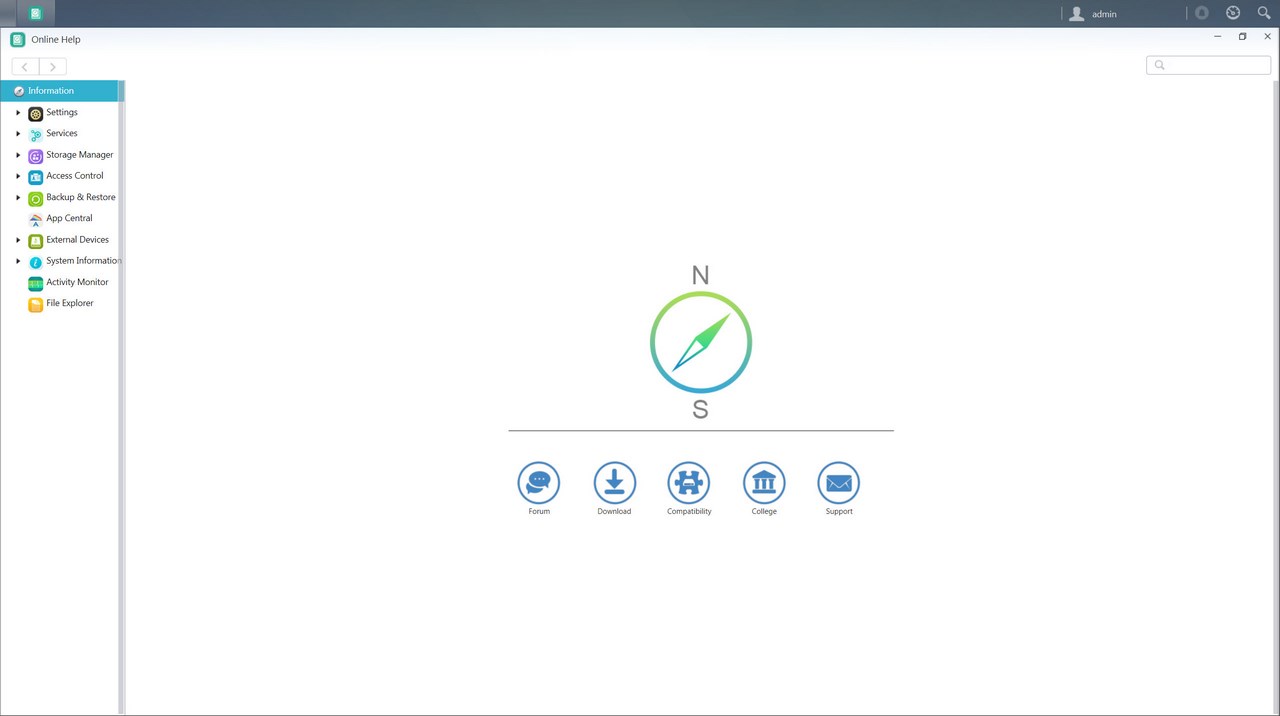Viewport: 1280px width, 716px height.
Task: Click the compass logo graphic
Action: [700, 343]
